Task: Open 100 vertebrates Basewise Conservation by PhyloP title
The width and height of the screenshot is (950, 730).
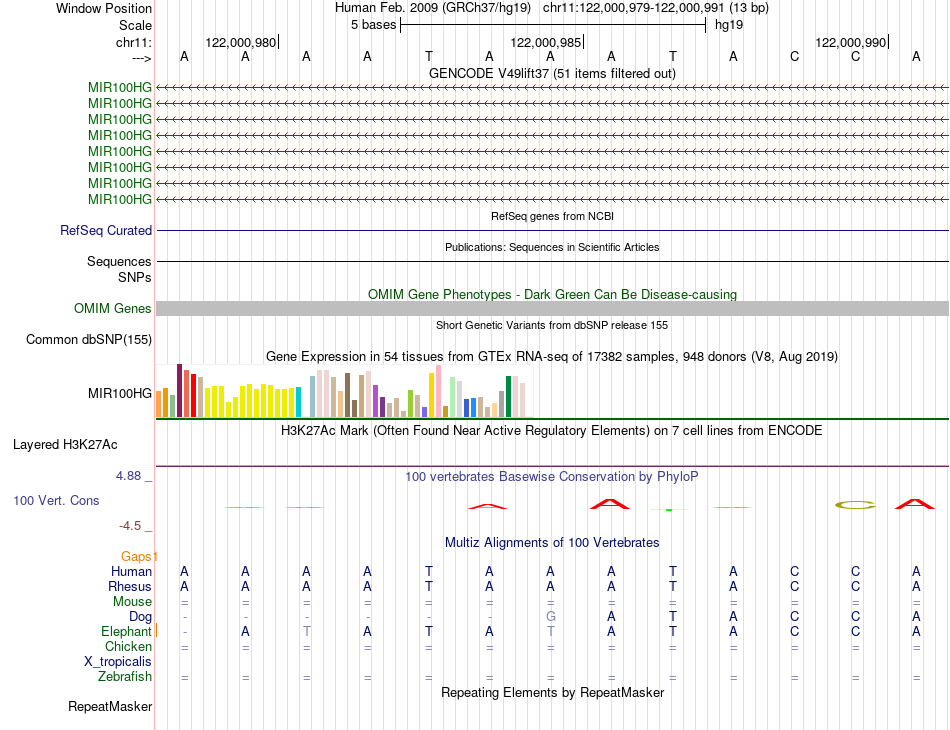Action: click(x=552, y=477)
